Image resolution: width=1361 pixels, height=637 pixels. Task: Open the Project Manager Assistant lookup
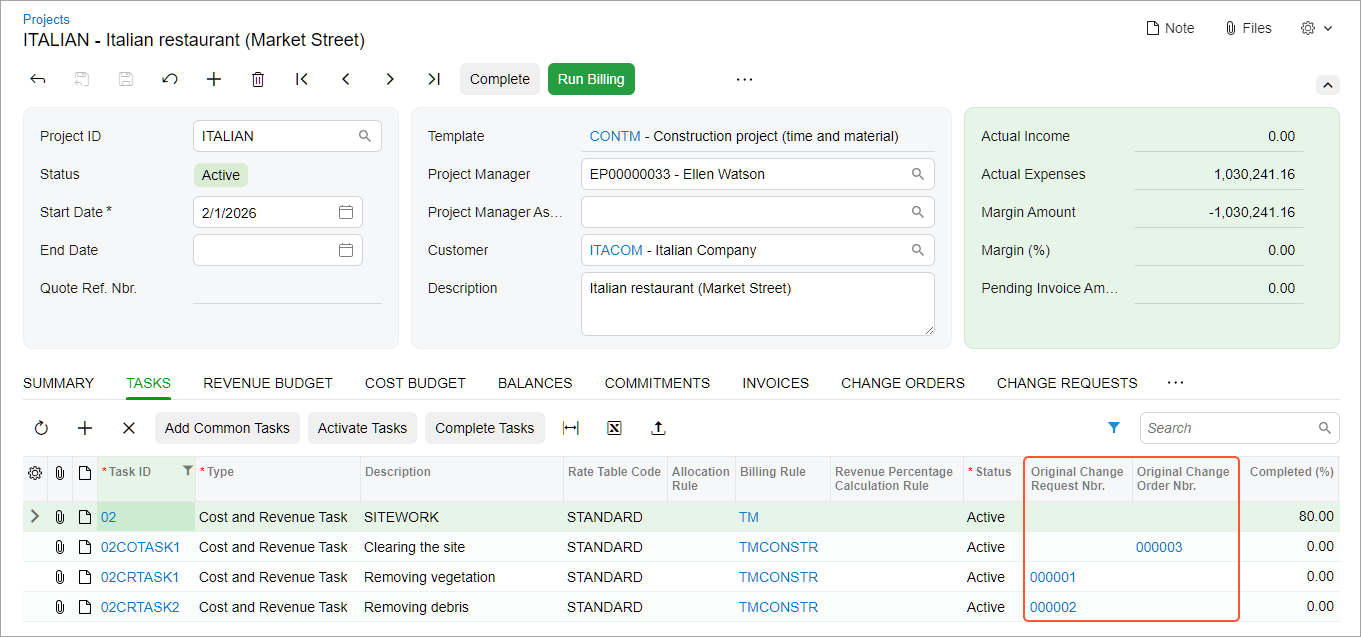point(918,212)
